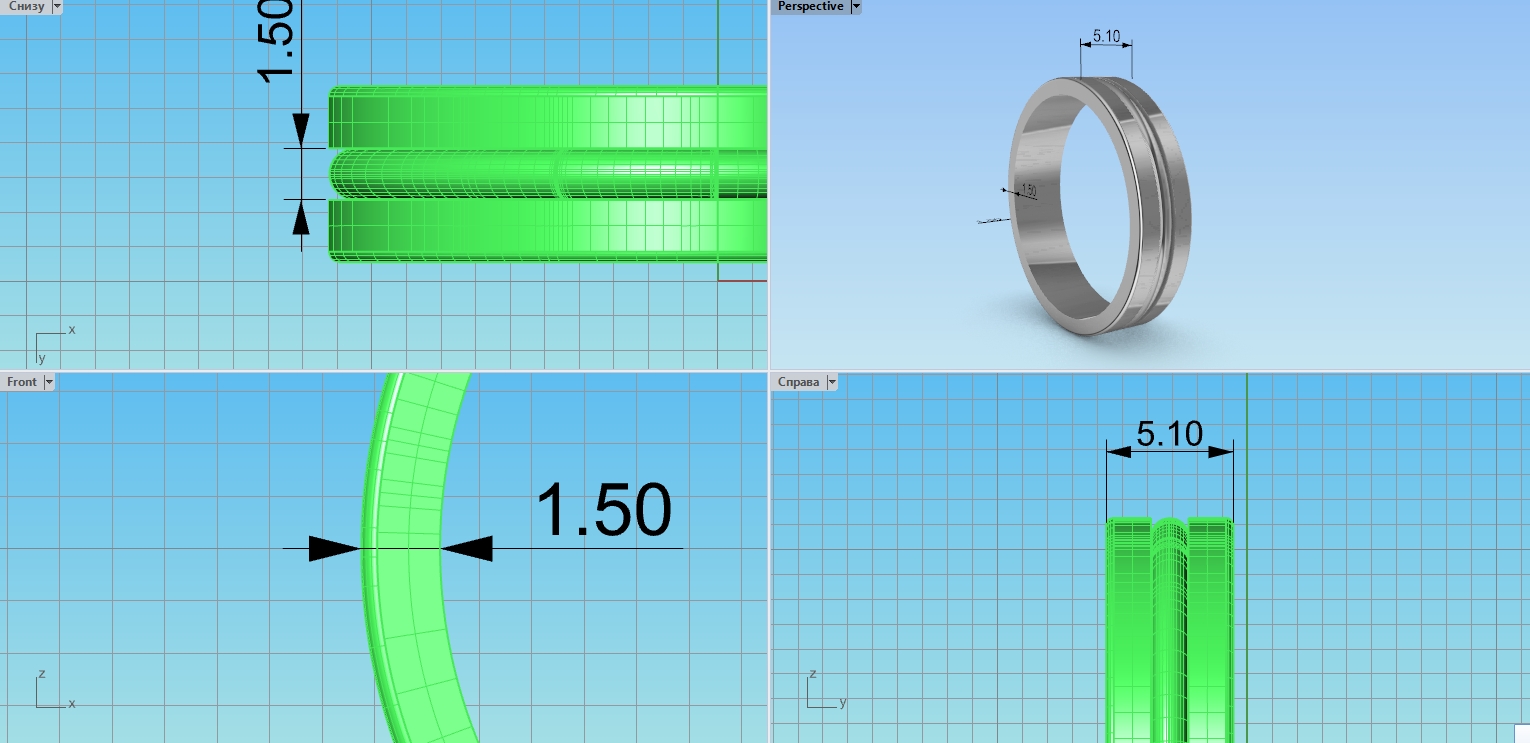1530x743 pixels.
Task: Click the XY axis icon in Снизу viewport
Action: click(x=48, y=342)
